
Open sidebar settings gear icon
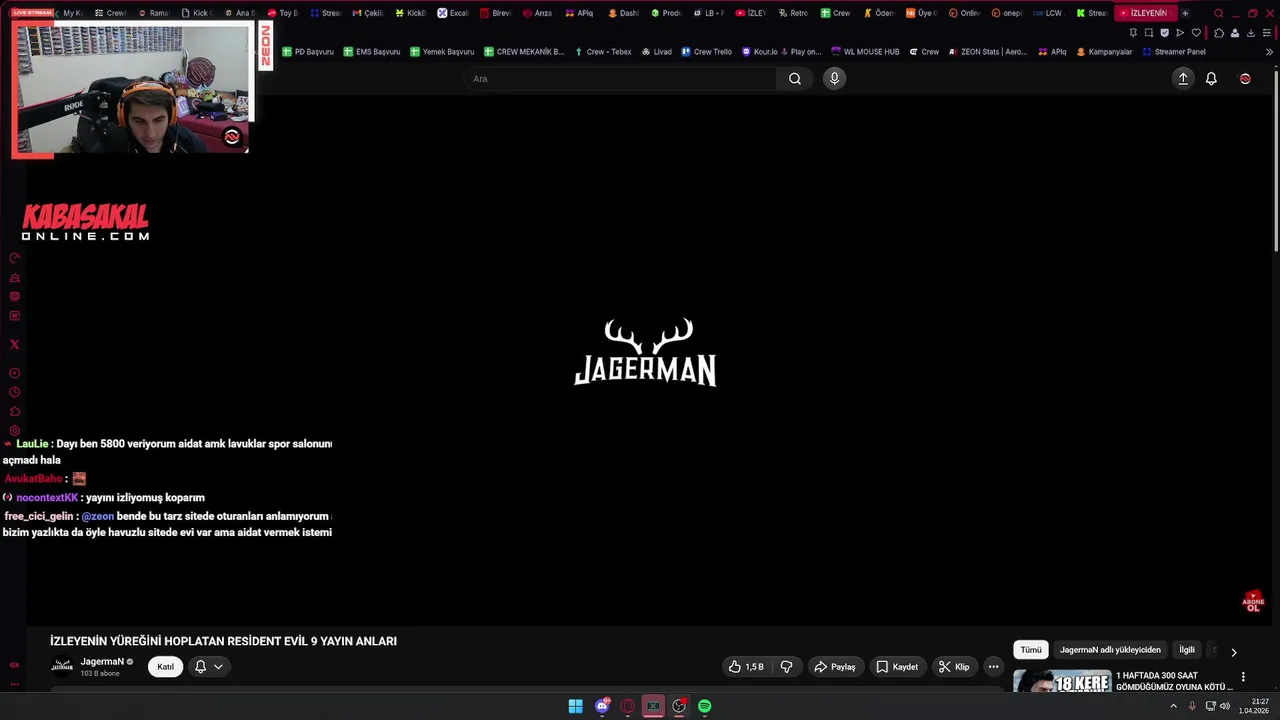pos(14,430)
